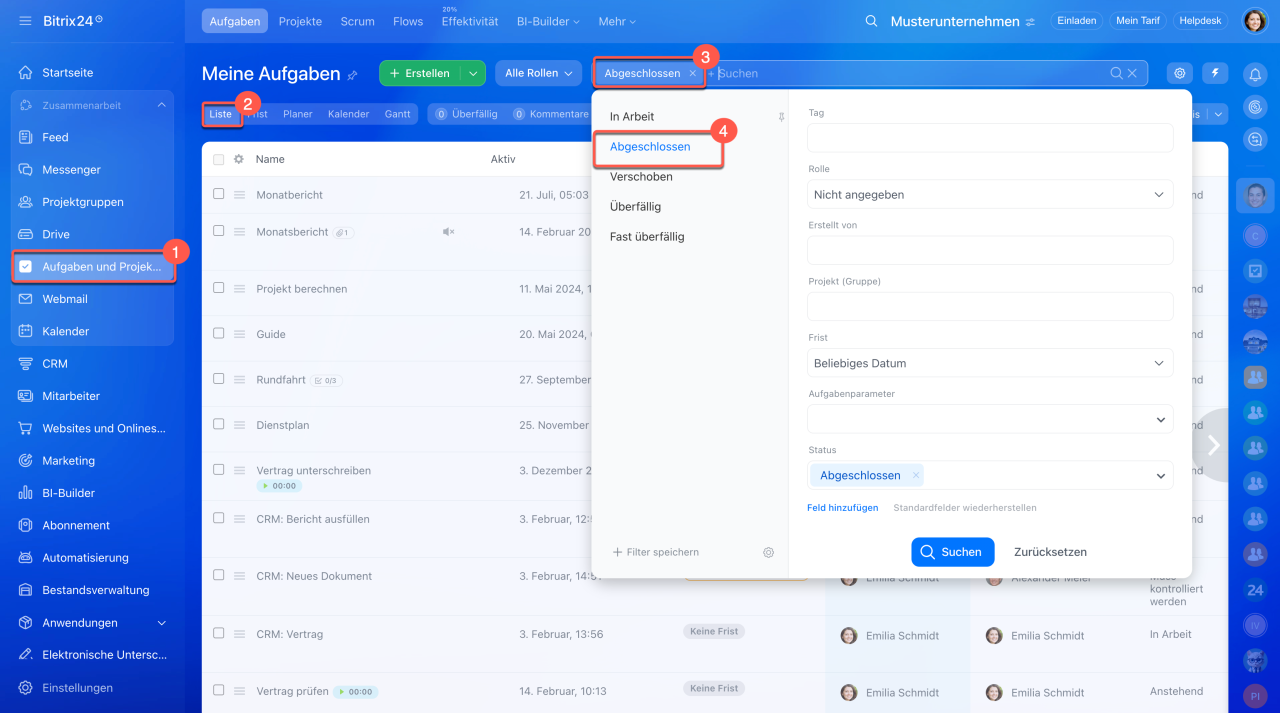The image size is (1280, 713).
Task: Clear the search field with the X
Action: click(x=1133, y=73)
